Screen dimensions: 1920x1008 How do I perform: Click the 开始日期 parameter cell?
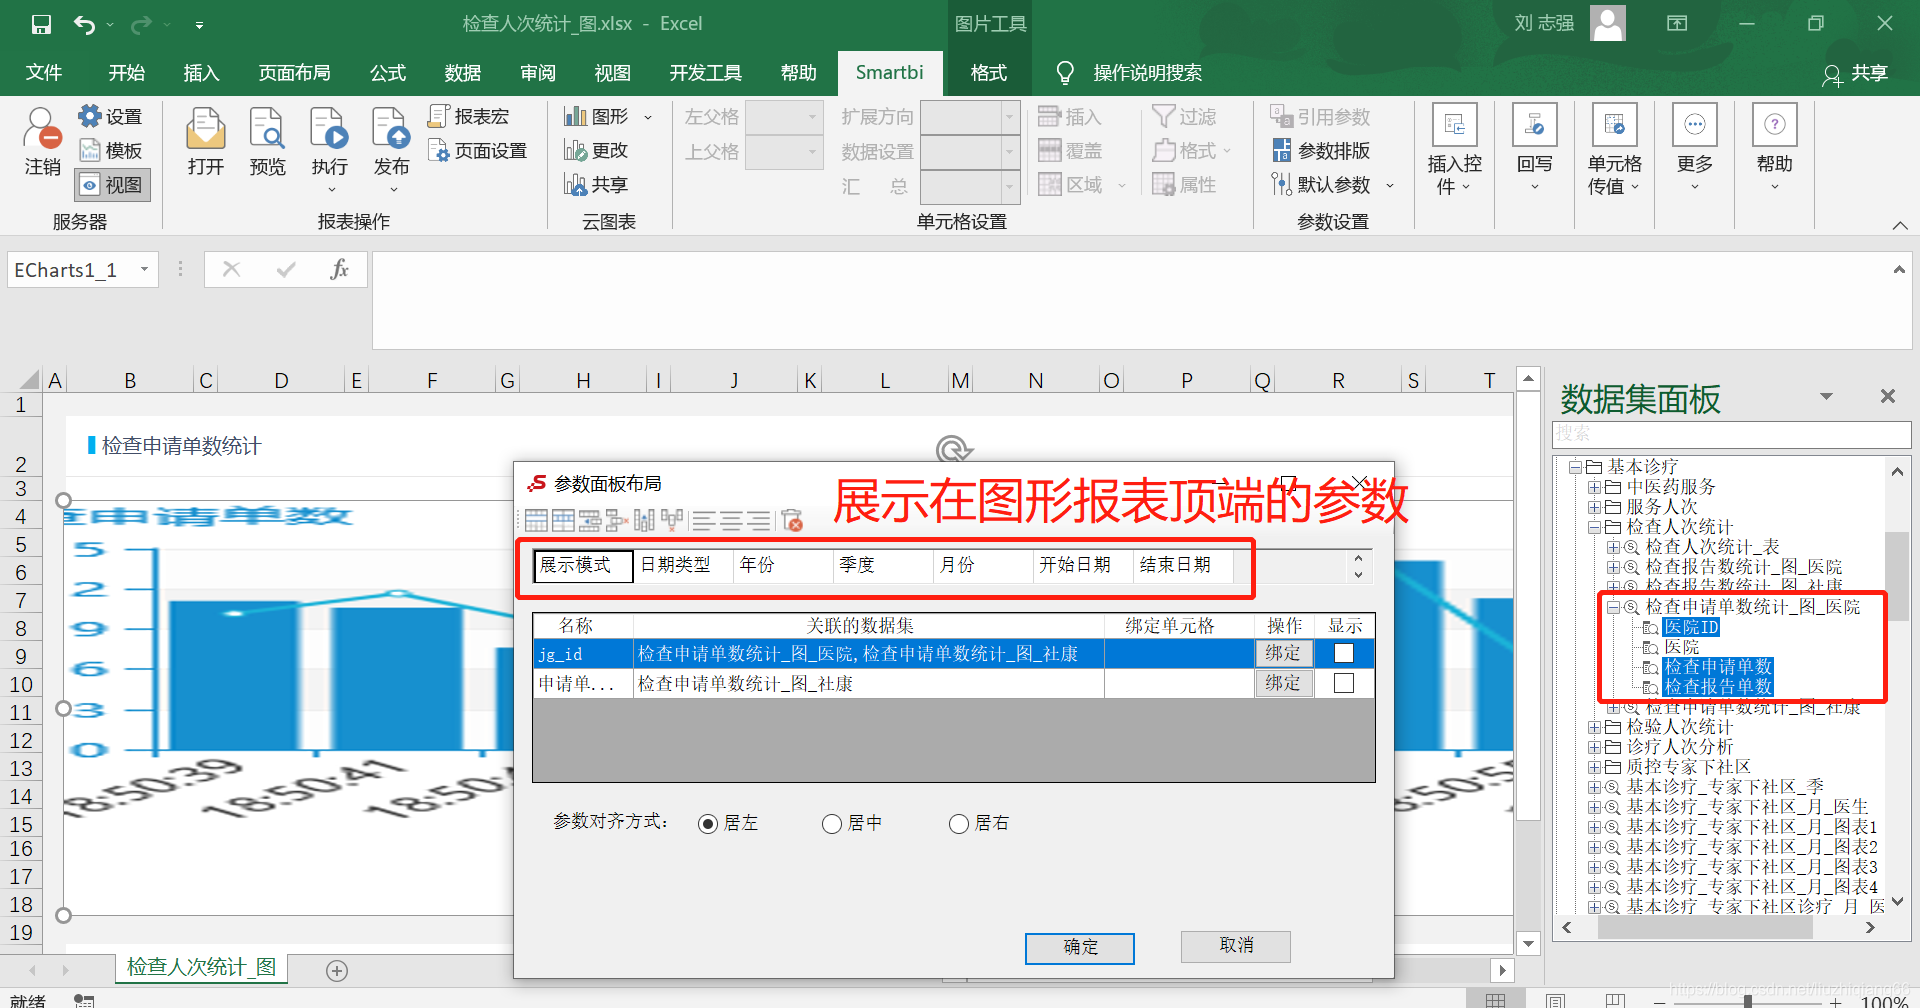(x=1082, y=565)
